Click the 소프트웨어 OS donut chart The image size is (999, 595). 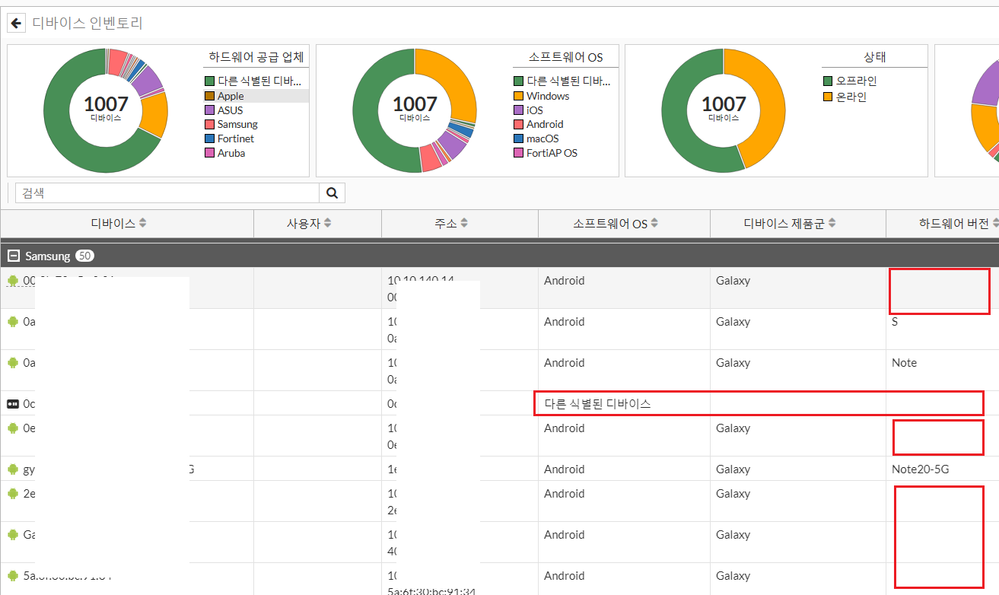415,110
